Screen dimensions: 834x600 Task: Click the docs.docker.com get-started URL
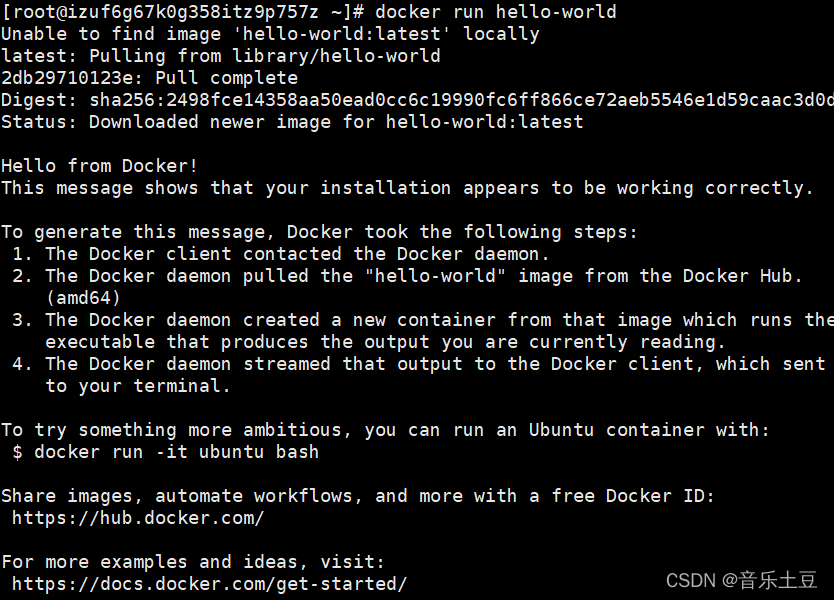tap(210, 584)
